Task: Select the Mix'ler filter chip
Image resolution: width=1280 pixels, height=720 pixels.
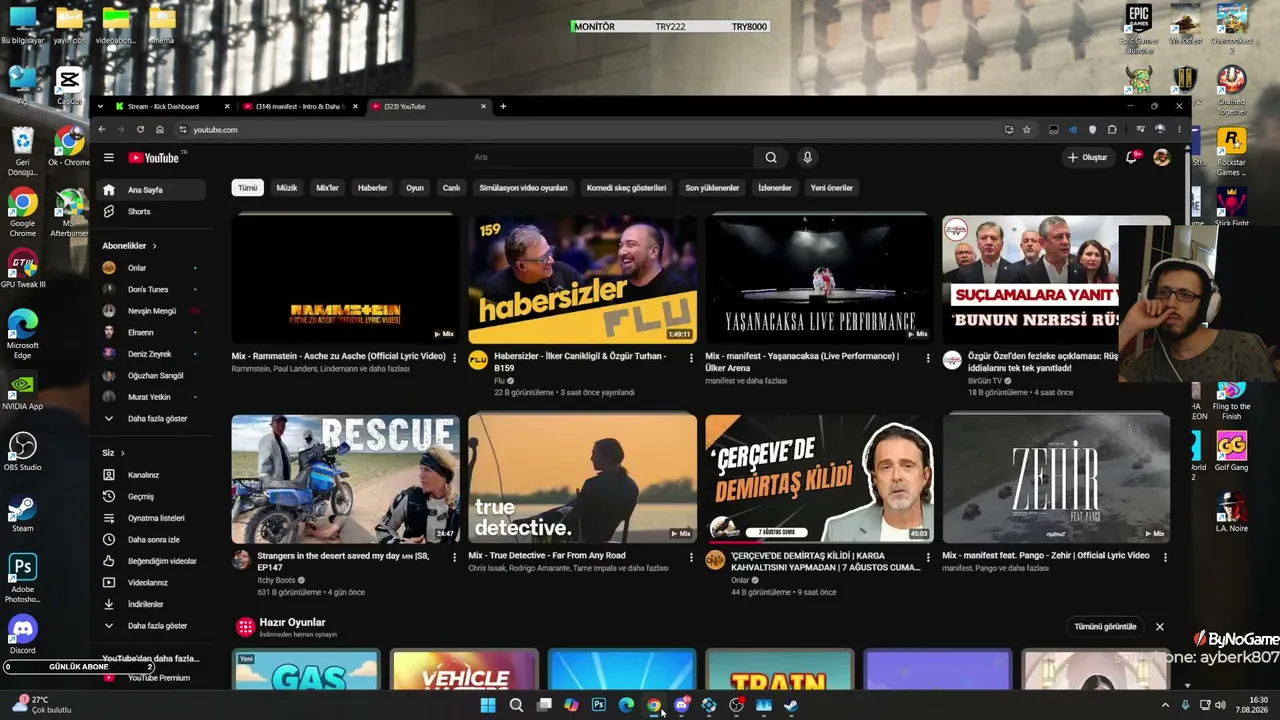Action: (328, 188)
